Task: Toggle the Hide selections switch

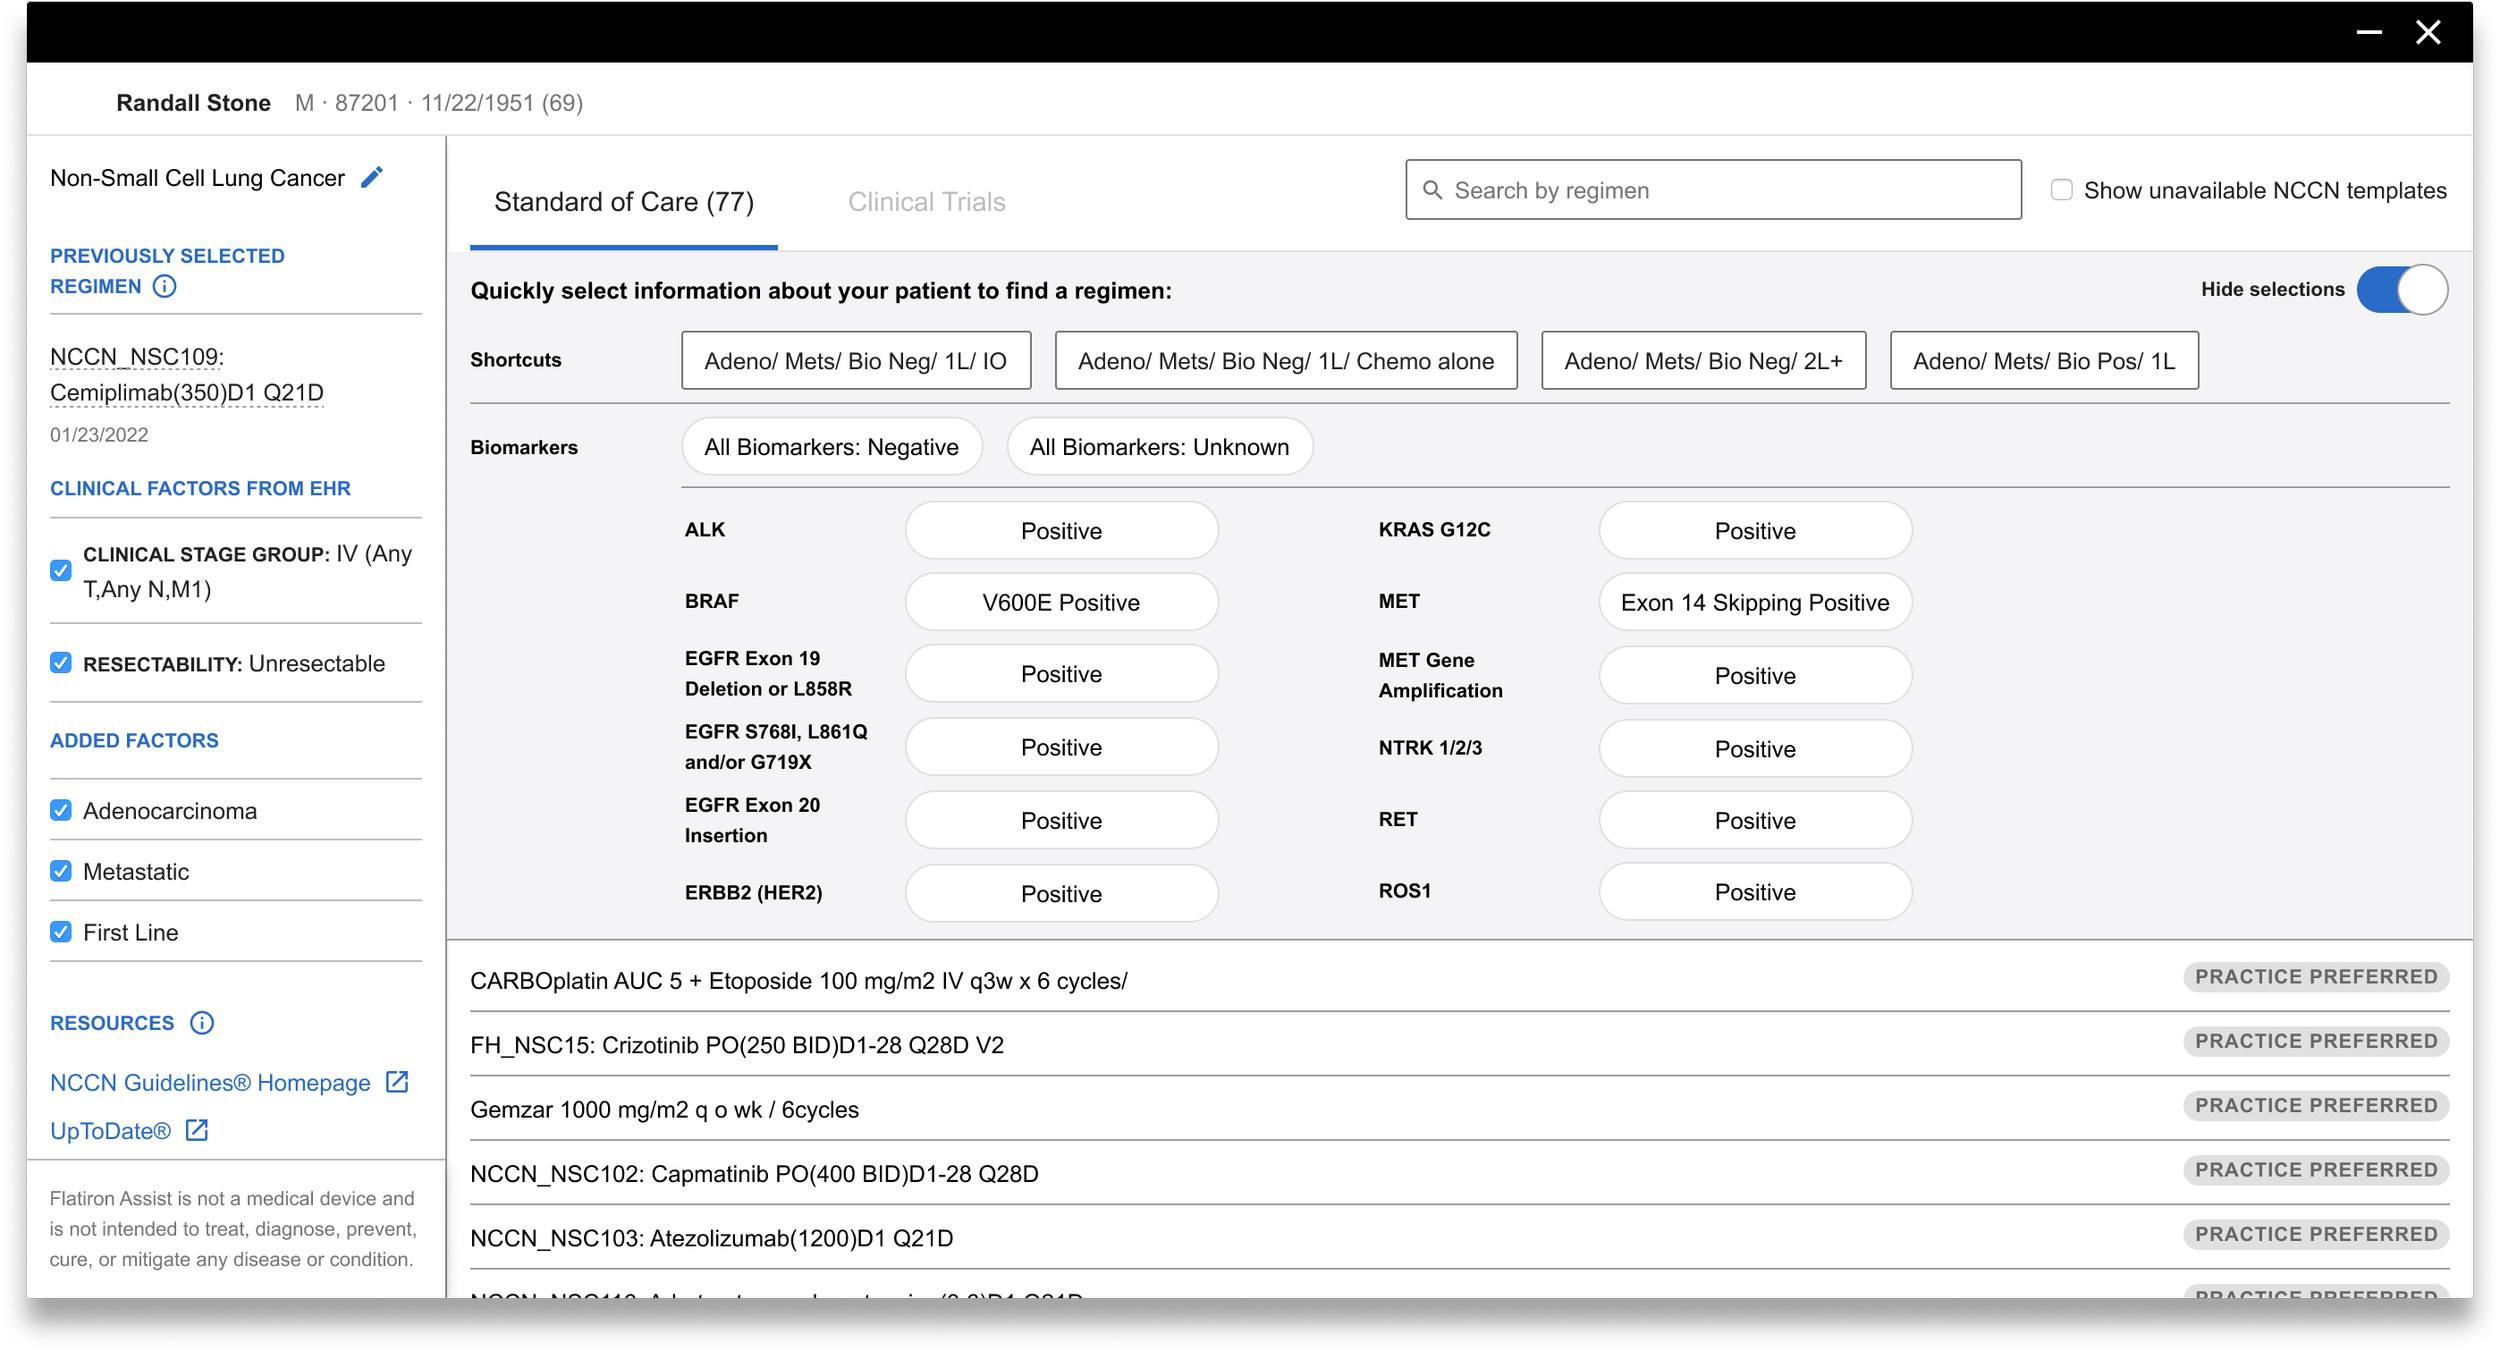Action: [x=2402, y=290]
